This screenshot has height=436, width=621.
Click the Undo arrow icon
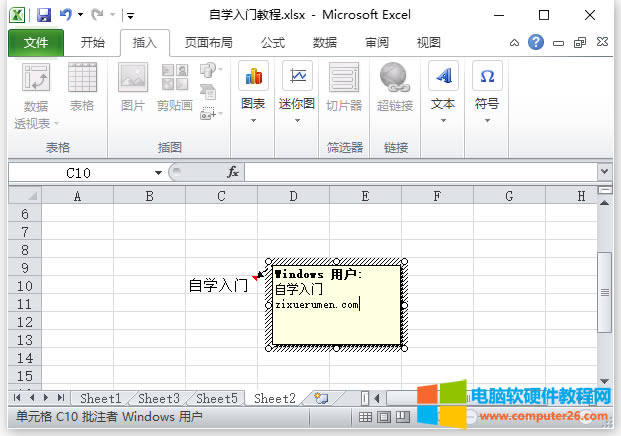click(x=65, y=15)
